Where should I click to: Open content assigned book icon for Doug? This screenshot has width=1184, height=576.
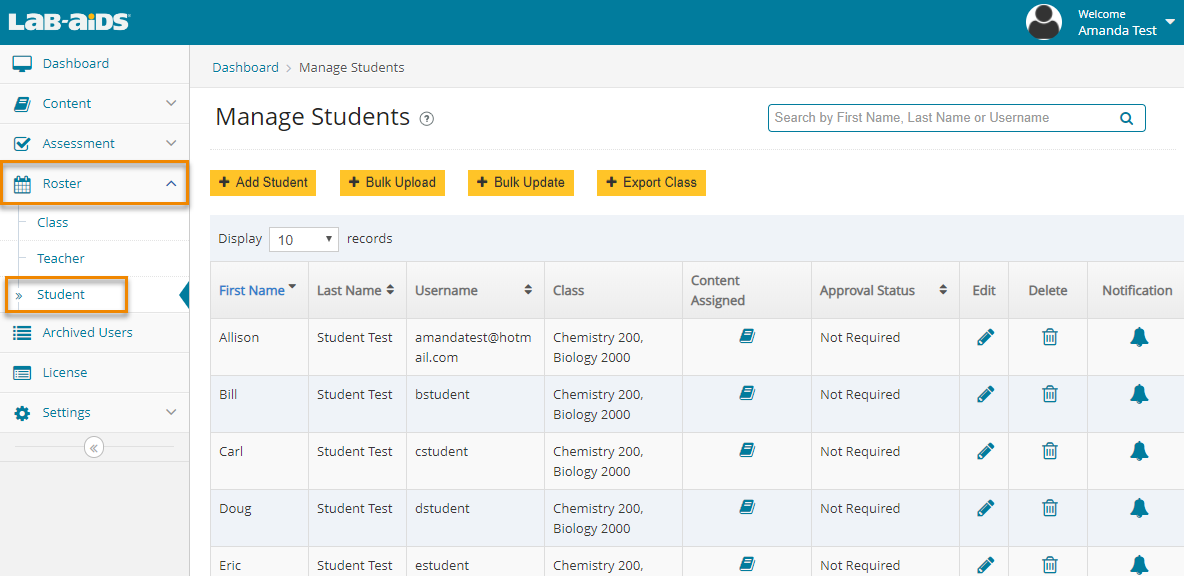[746, 508]
